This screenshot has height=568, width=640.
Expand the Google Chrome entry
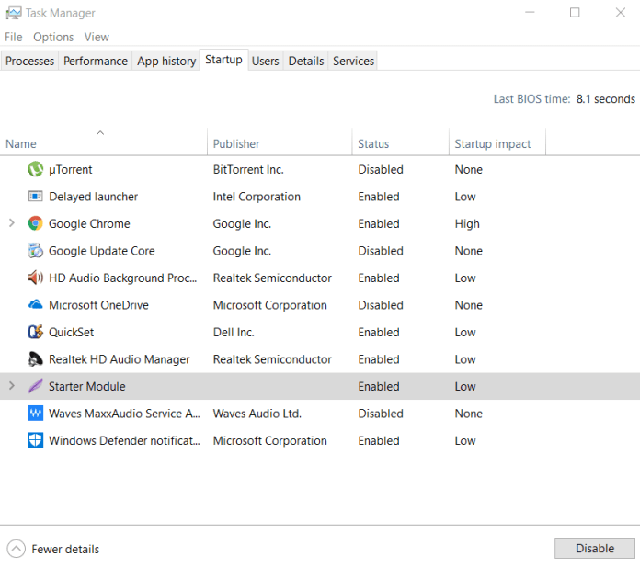point(12,223)
